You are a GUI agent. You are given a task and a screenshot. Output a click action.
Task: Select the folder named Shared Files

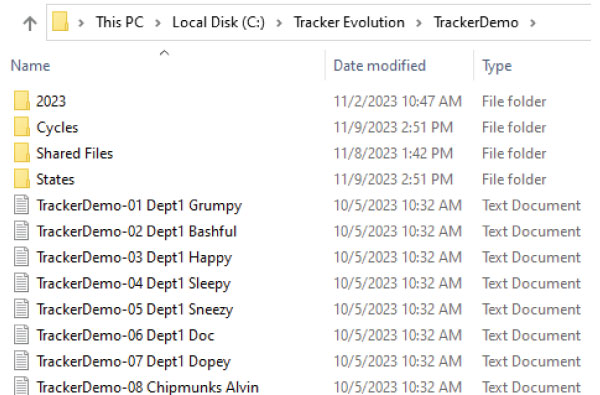(75, 153)
